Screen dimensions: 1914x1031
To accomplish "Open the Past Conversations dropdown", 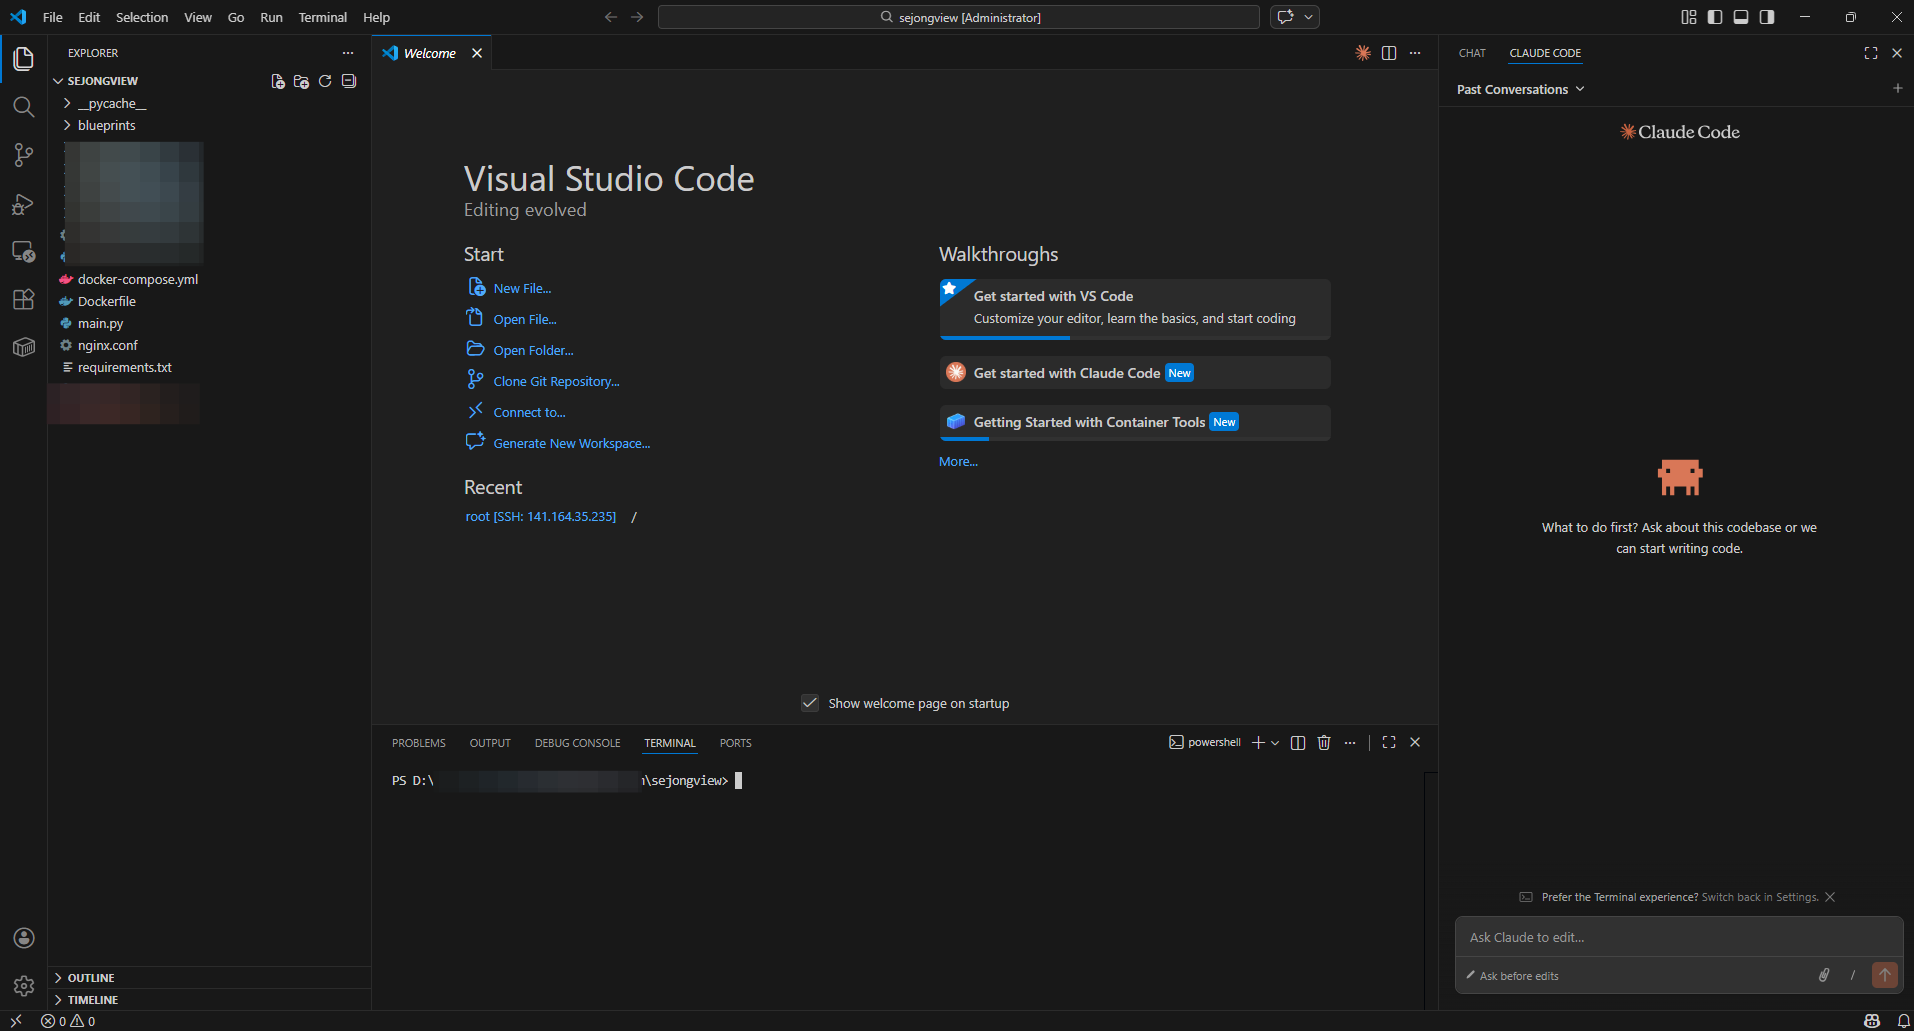I will point(1520,89).
